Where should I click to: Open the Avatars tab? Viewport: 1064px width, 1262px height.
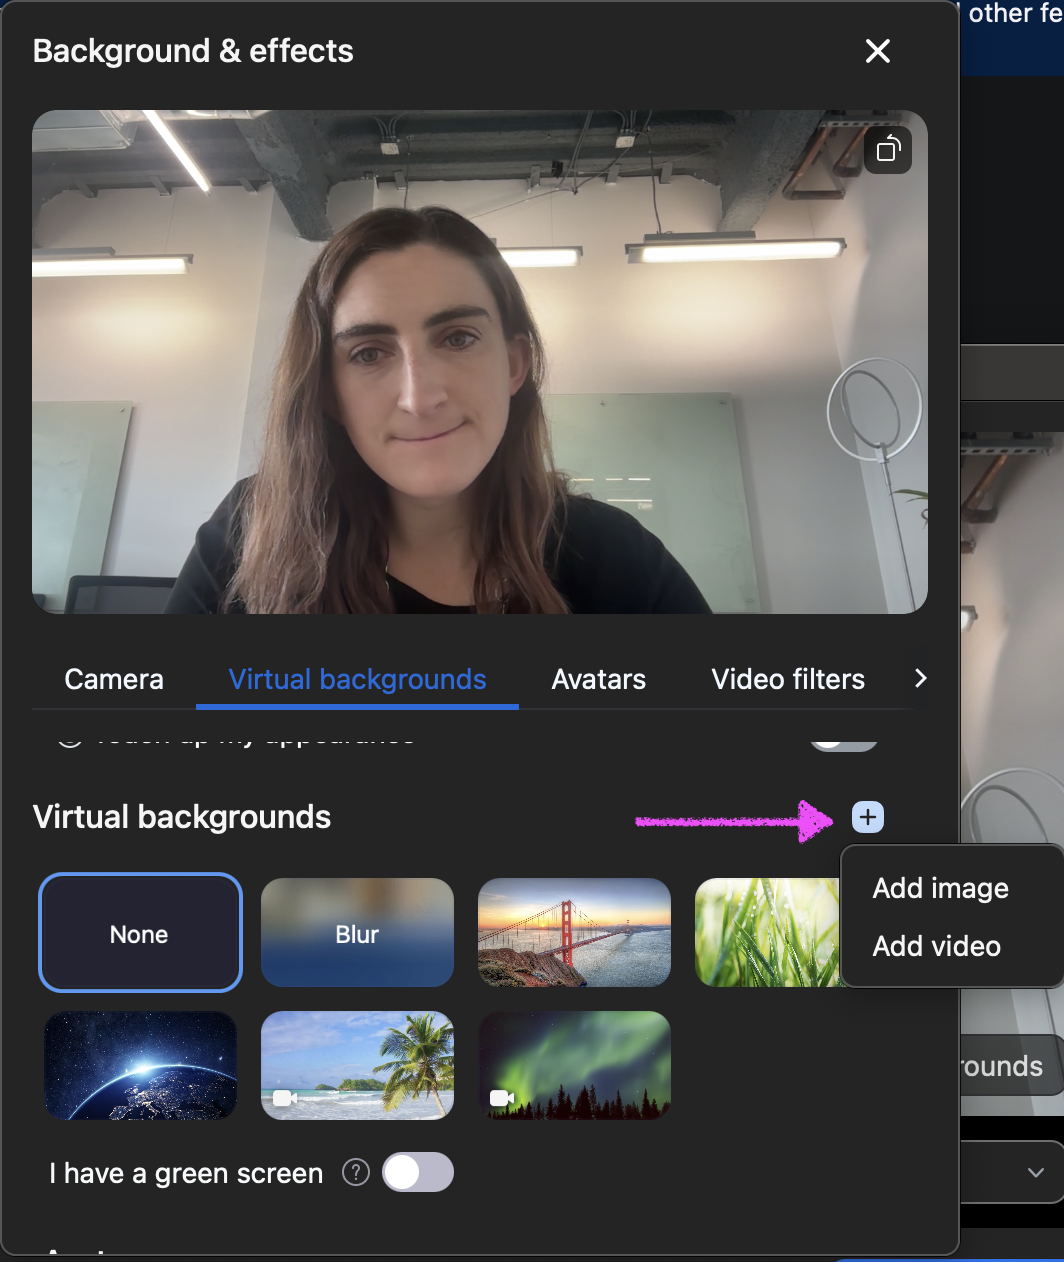[598, 679]
